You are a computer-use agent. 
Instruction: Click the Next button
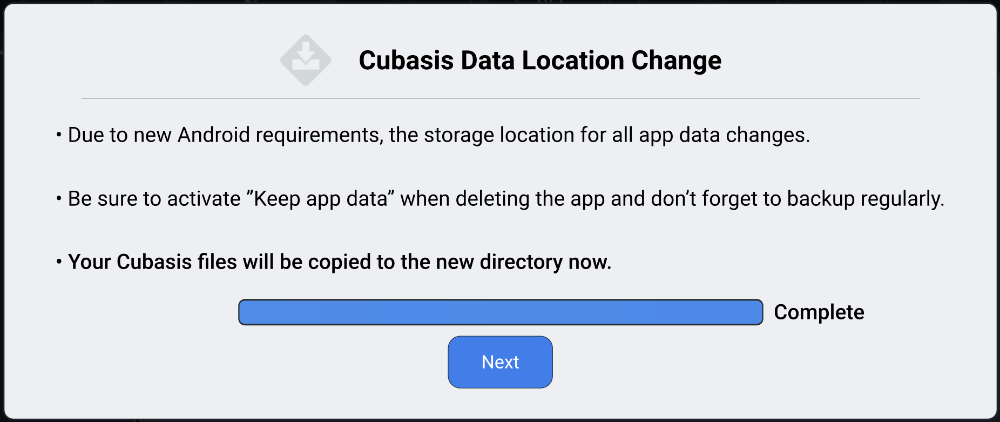point(500,362)
